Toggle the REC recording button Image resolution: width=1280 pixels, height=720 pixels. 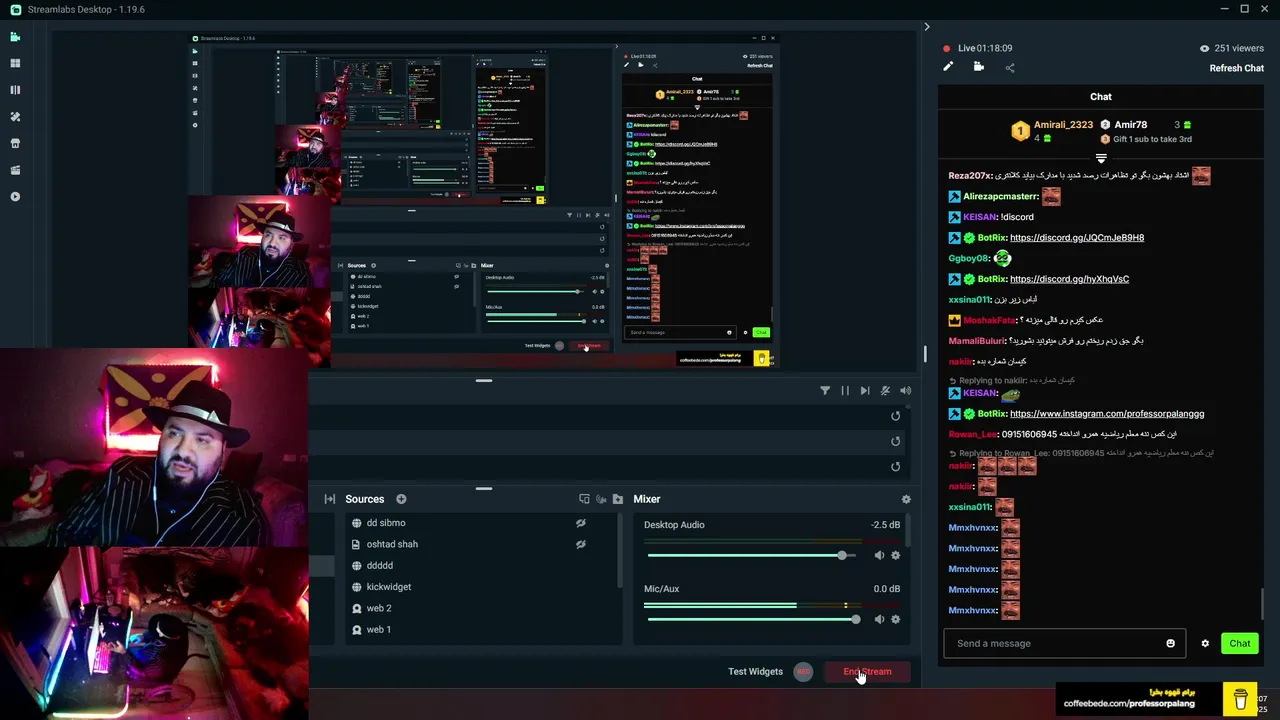click(x=803, y=672)
